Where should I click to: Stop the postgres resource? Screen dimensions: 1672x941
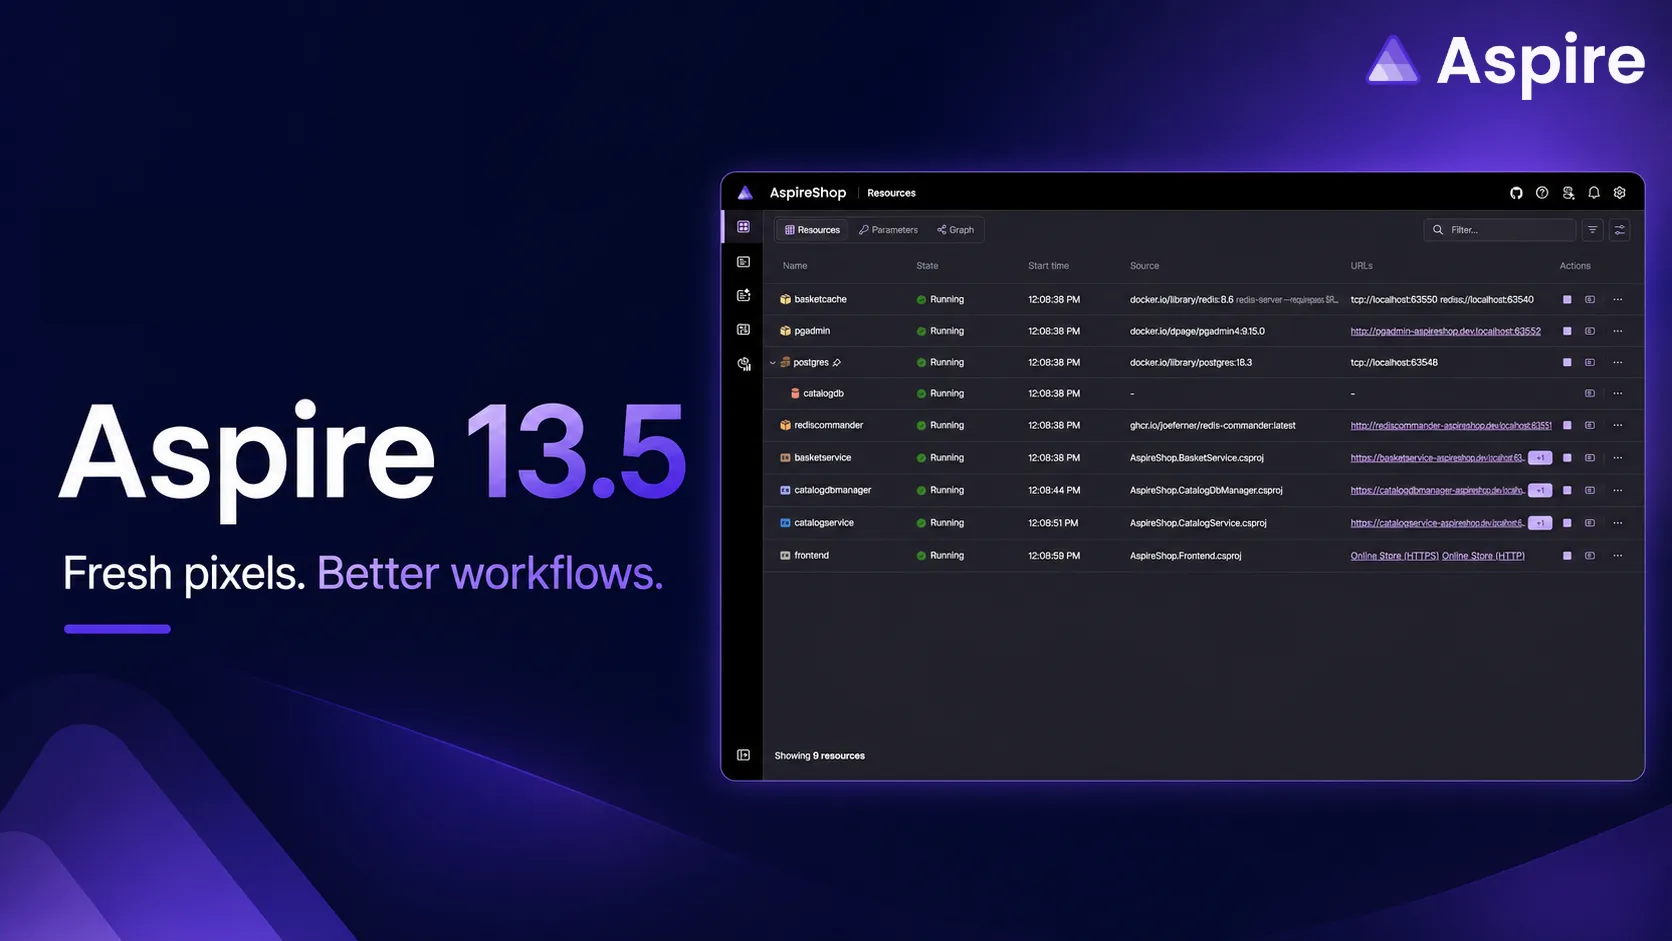click(x=1567, y=363)
